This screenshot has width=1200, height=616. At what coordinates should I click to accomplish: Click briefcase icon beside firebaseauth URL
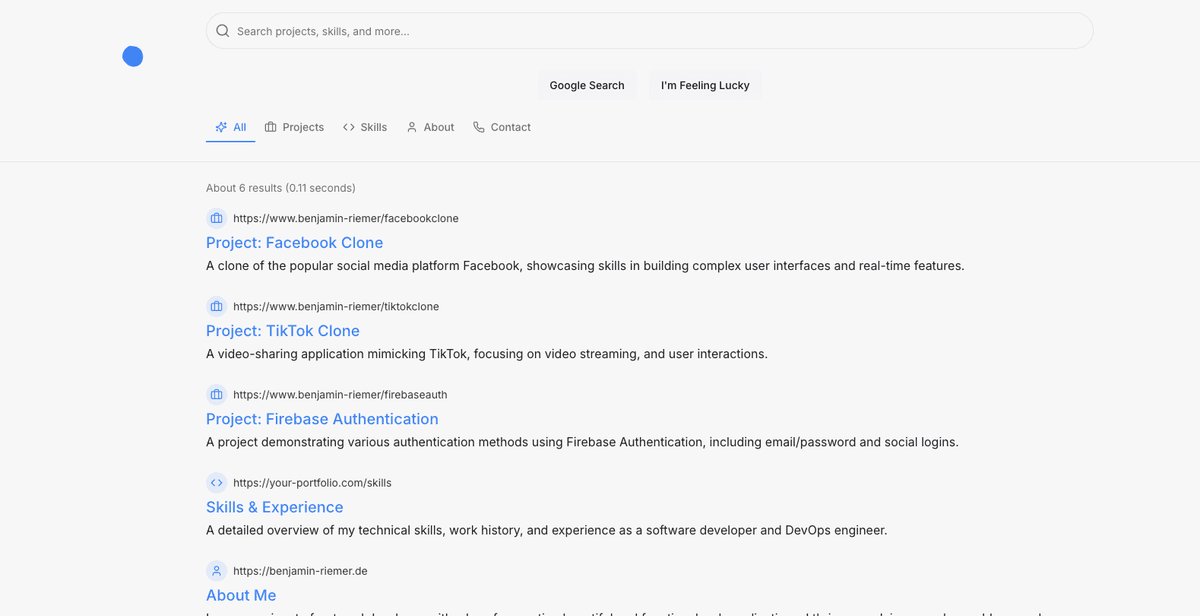(x=216, y=394)
